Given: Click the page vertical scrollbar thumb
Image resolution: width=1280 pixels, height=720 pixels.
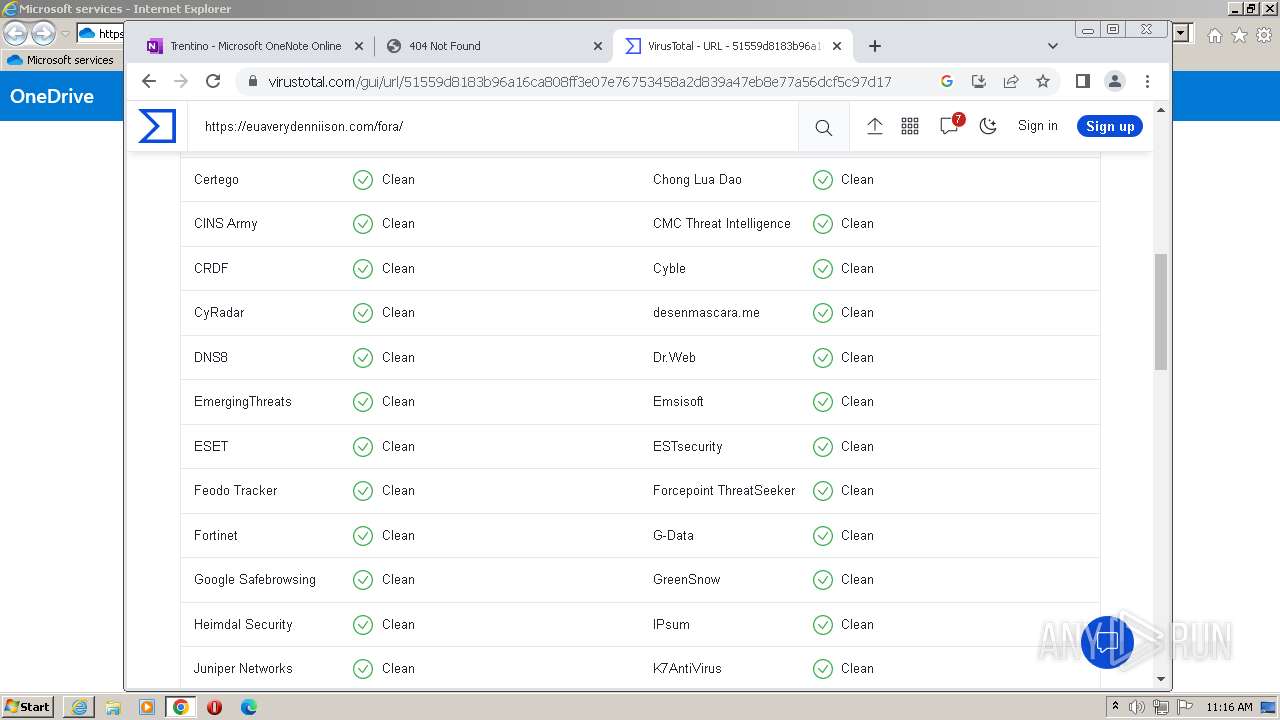Looking at the screenshot, I should tap(1161, 312).
